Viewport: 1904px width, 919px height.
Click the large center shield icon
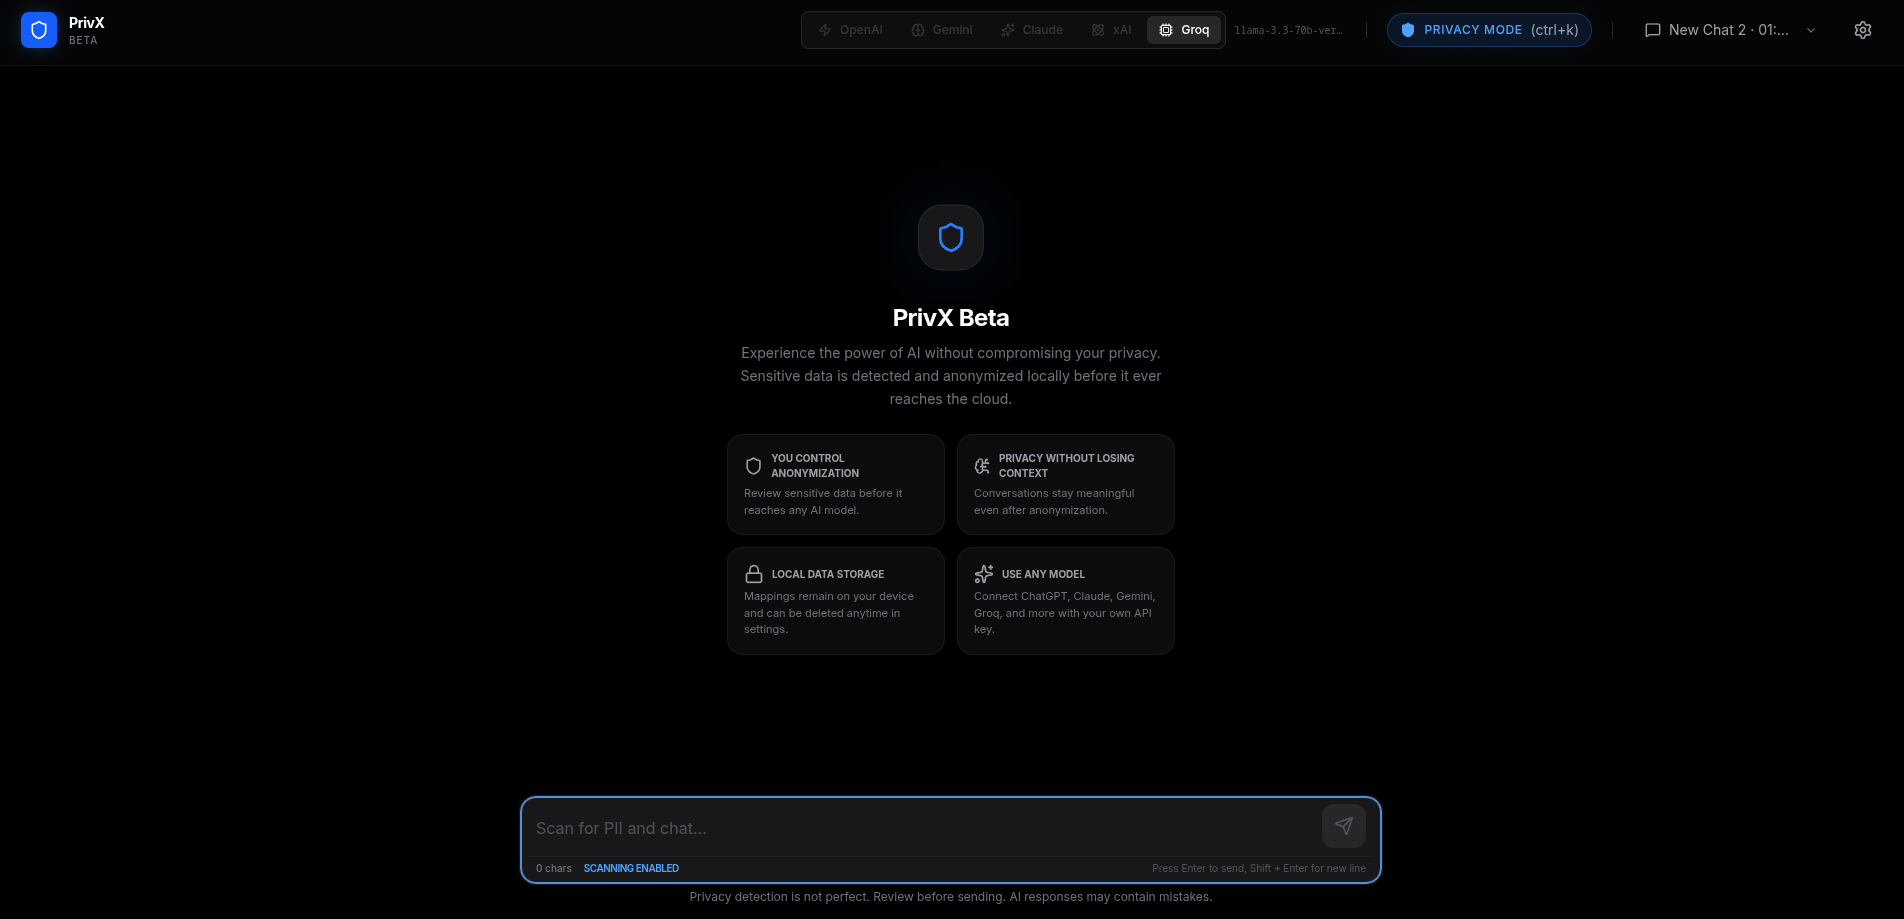(x=951, y=238)
